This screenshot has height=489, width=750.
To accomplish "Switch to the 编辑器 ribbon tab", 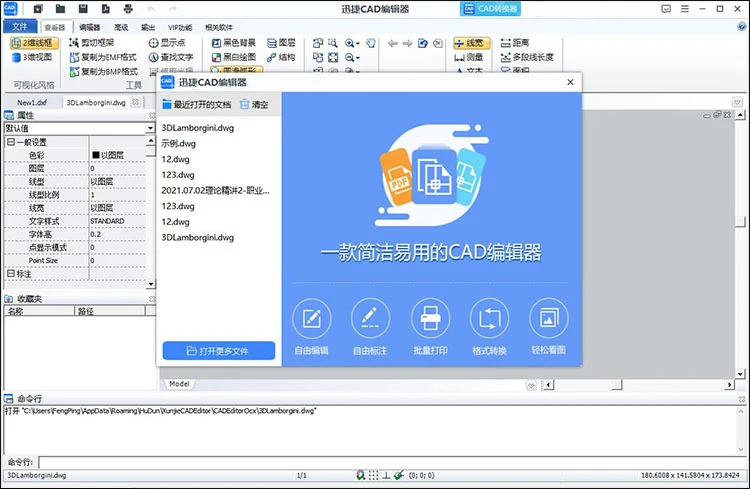I will tap(89, 27).
